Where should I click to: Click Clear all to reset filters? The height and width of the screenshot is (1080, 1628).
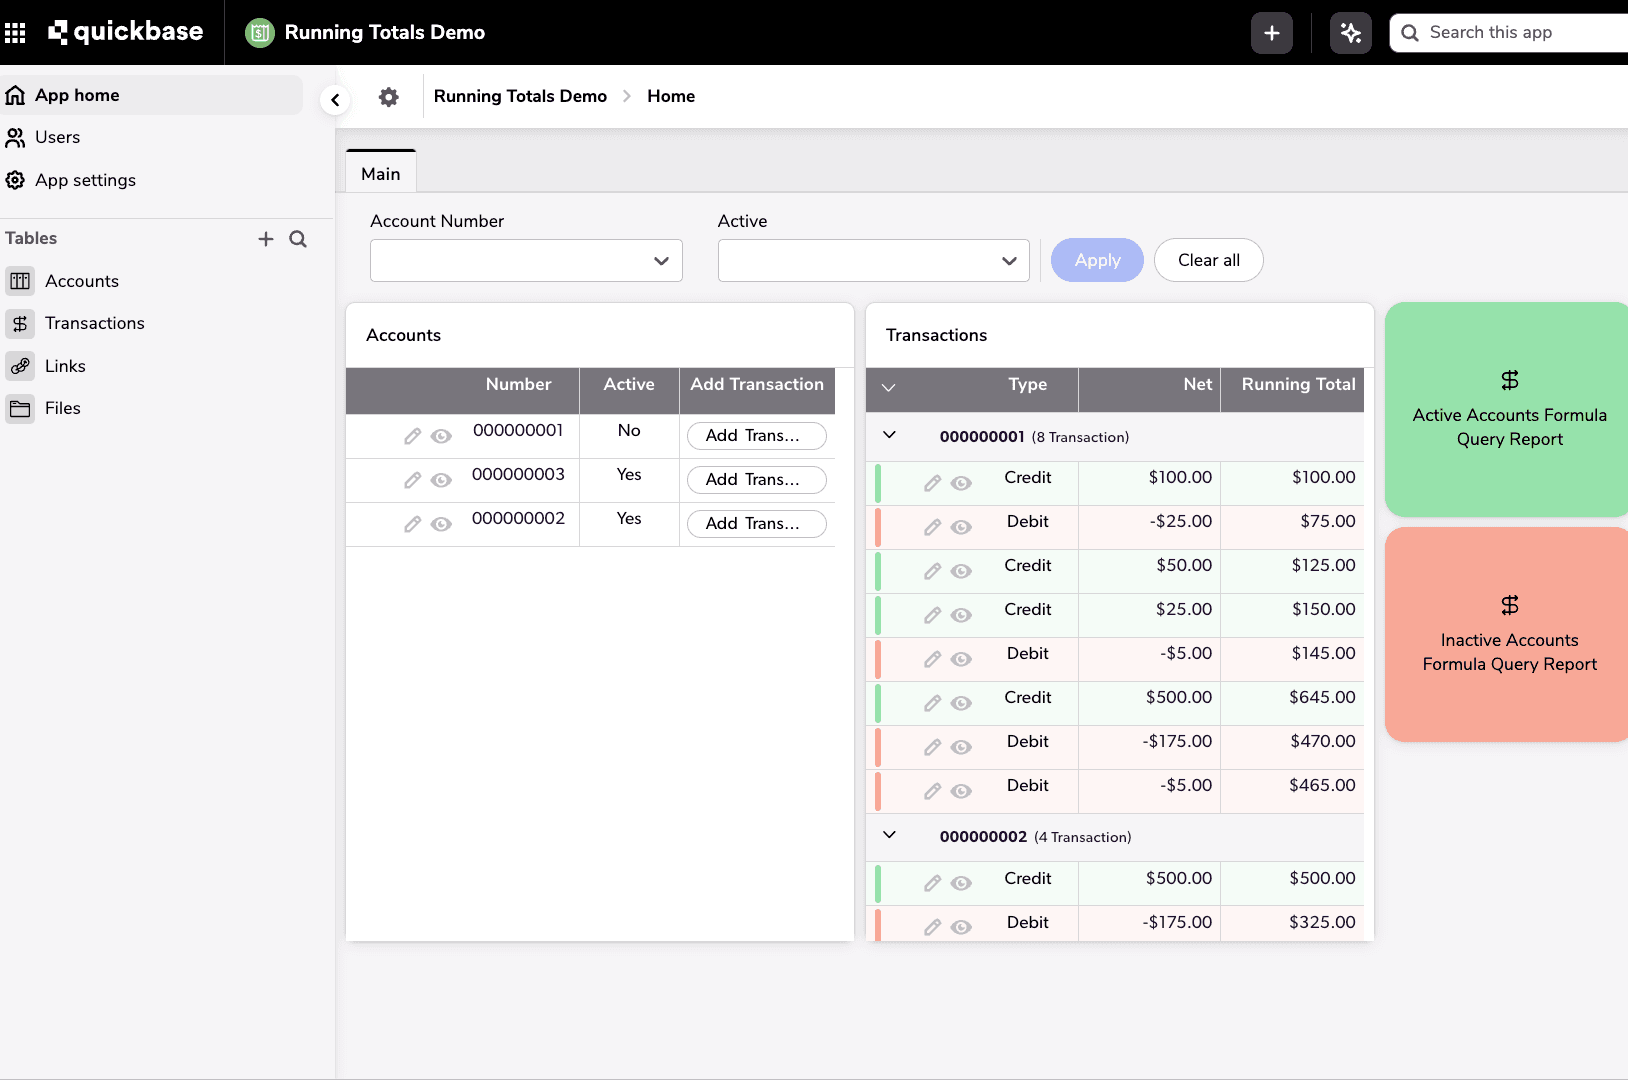(x=1208, y=260)
